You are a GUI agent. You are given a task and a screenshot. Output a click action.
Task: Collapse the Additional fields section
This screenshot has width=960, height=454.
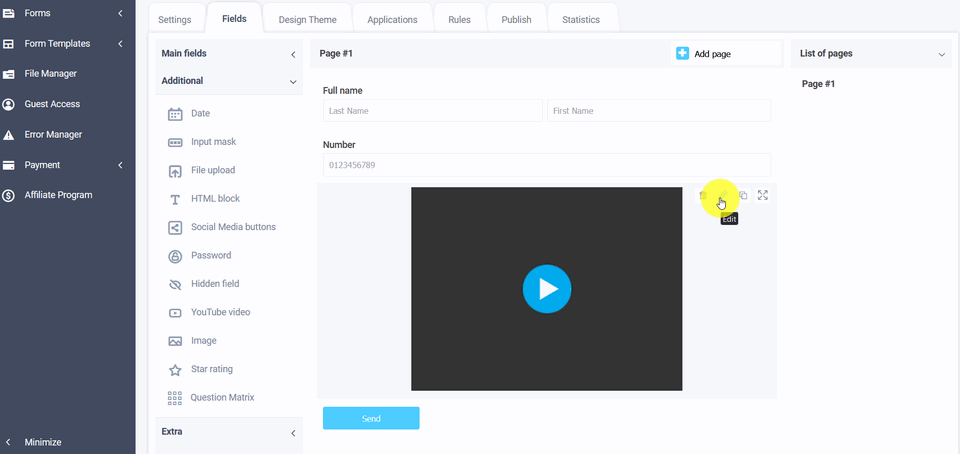[x=293, y=82]
